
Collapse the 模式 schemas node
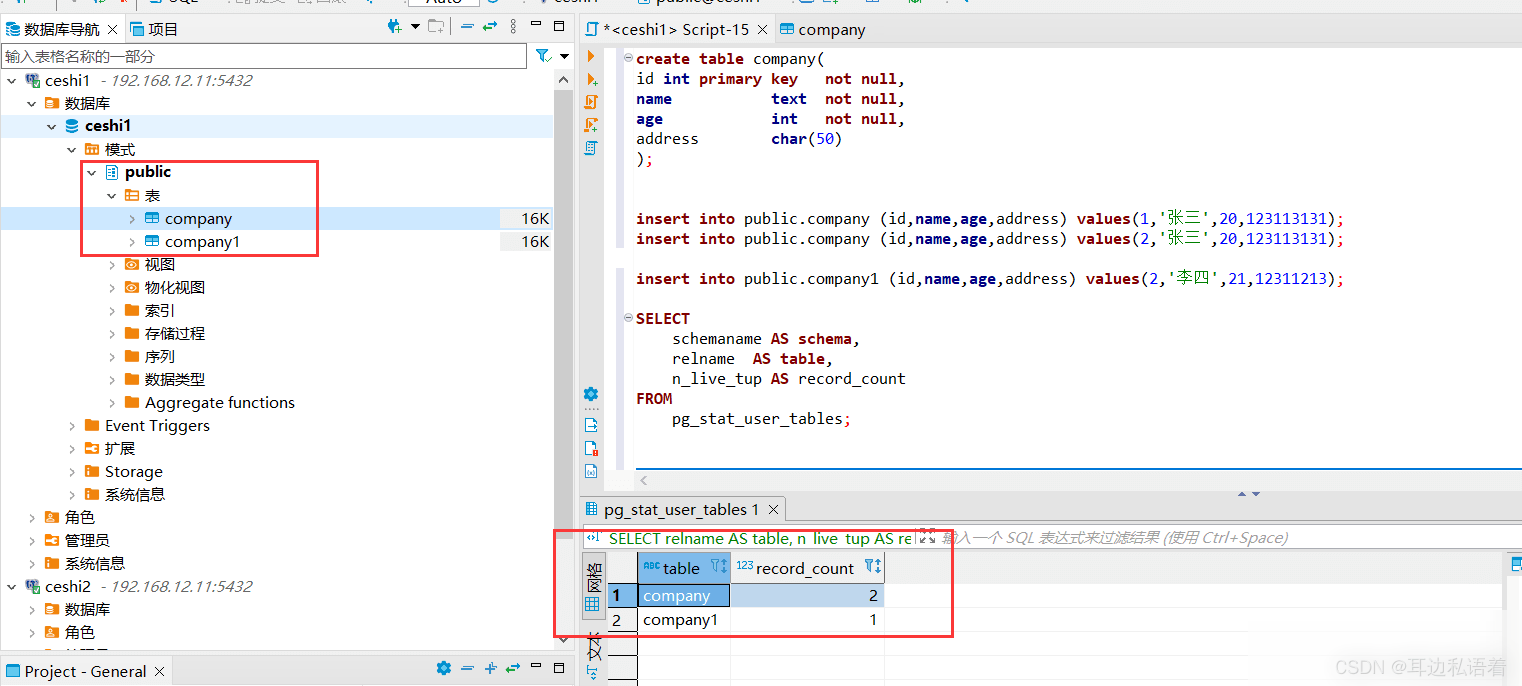[72, 149]
